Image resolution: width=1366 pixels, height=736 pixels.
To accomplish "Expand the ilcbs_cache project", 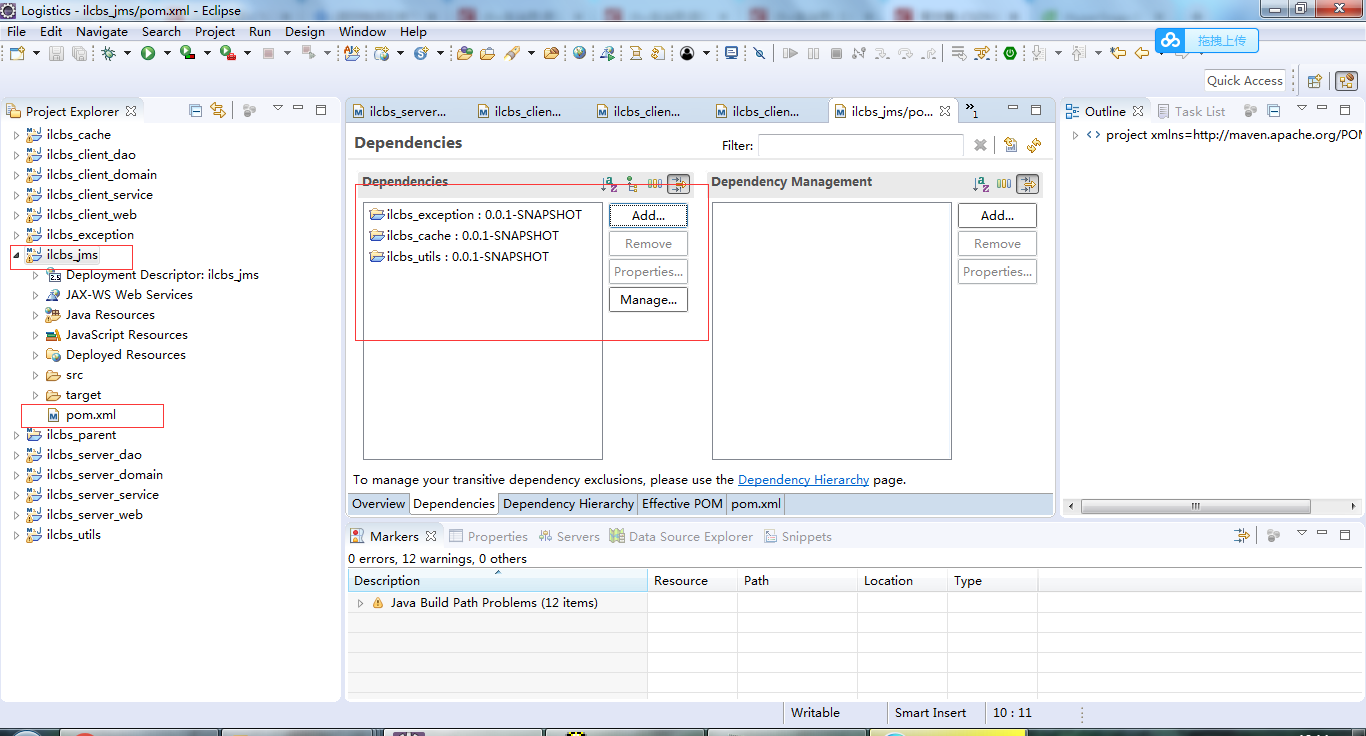I will (x=16, y=135).
